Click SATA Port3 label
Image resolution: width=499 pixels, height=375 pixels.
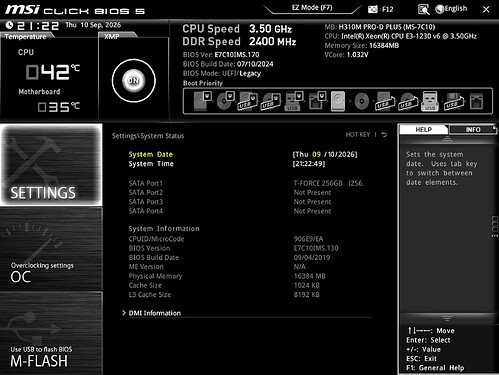coord(146,202)
